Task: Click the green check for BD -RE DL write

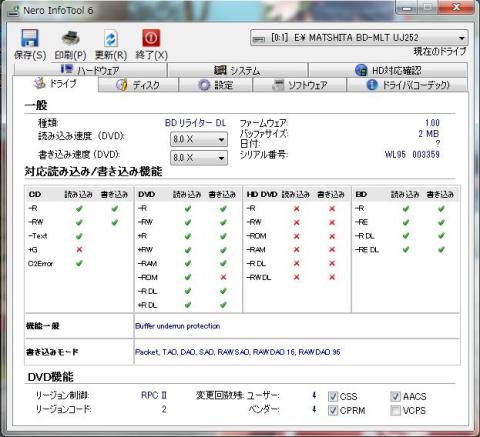Action: point(441,249)
